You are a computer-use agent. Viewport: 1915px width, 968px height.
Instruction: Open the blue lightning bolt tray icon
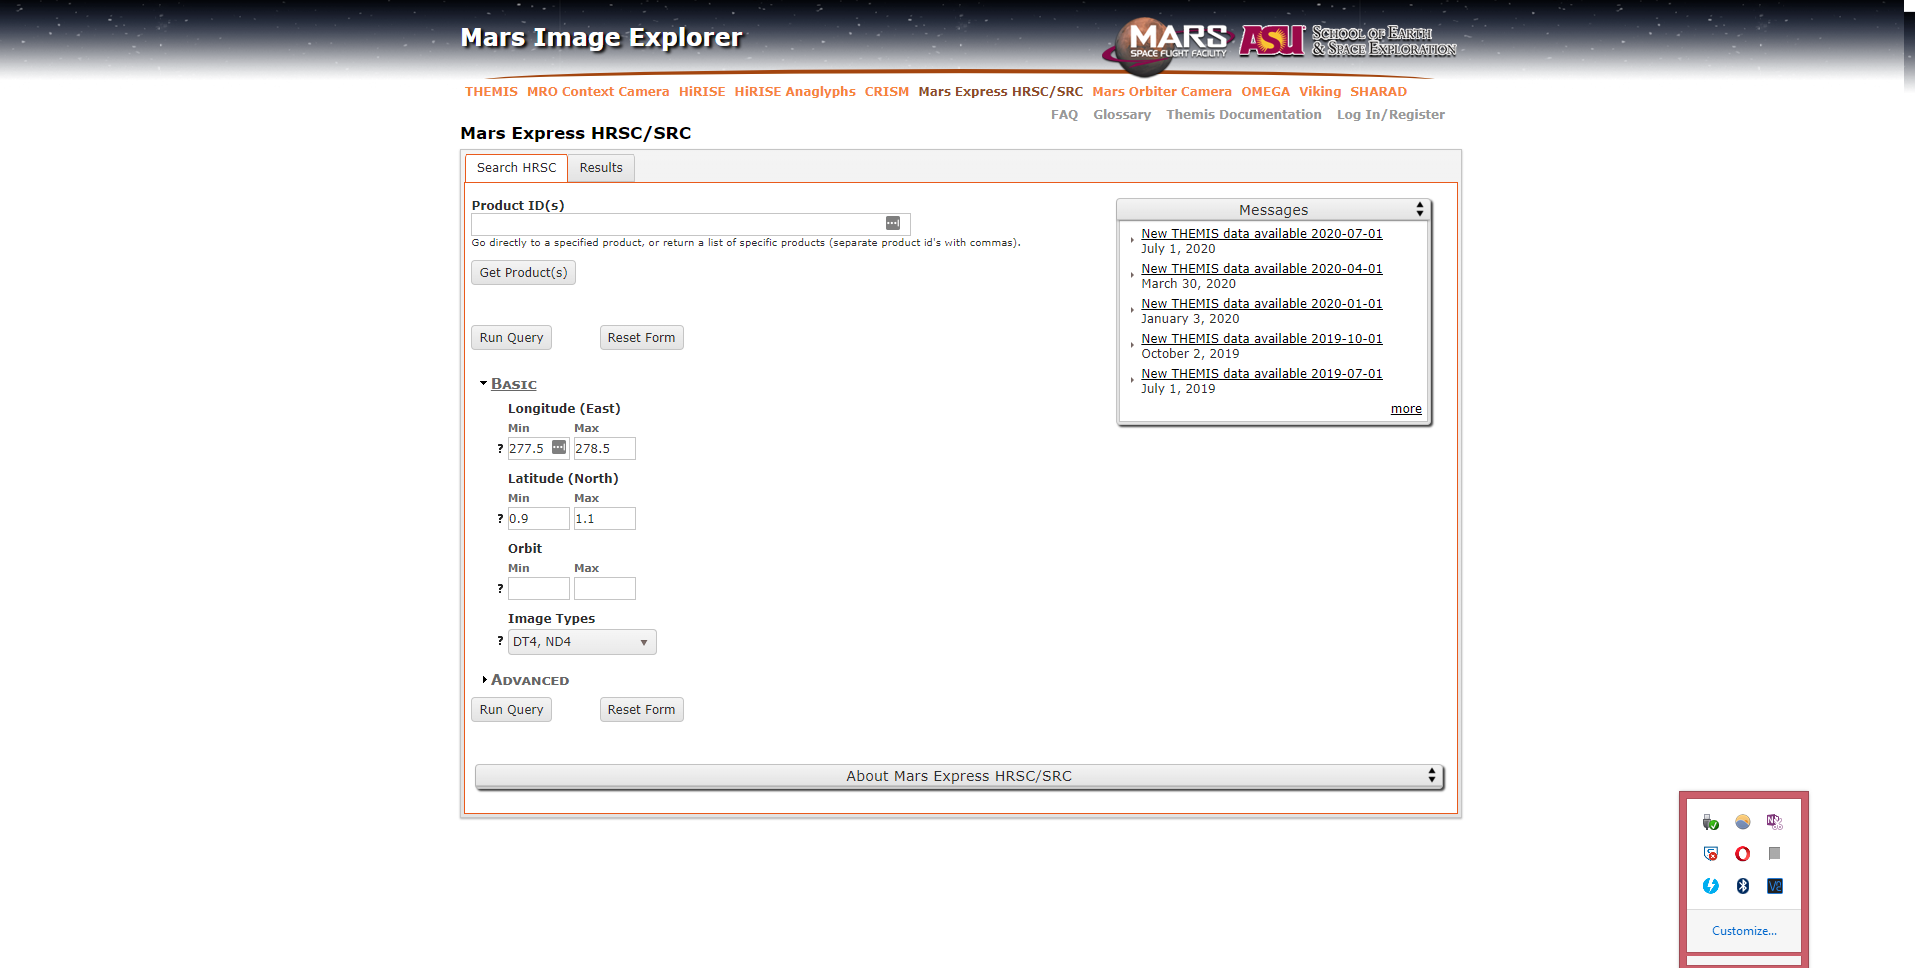click(1711, 886)
